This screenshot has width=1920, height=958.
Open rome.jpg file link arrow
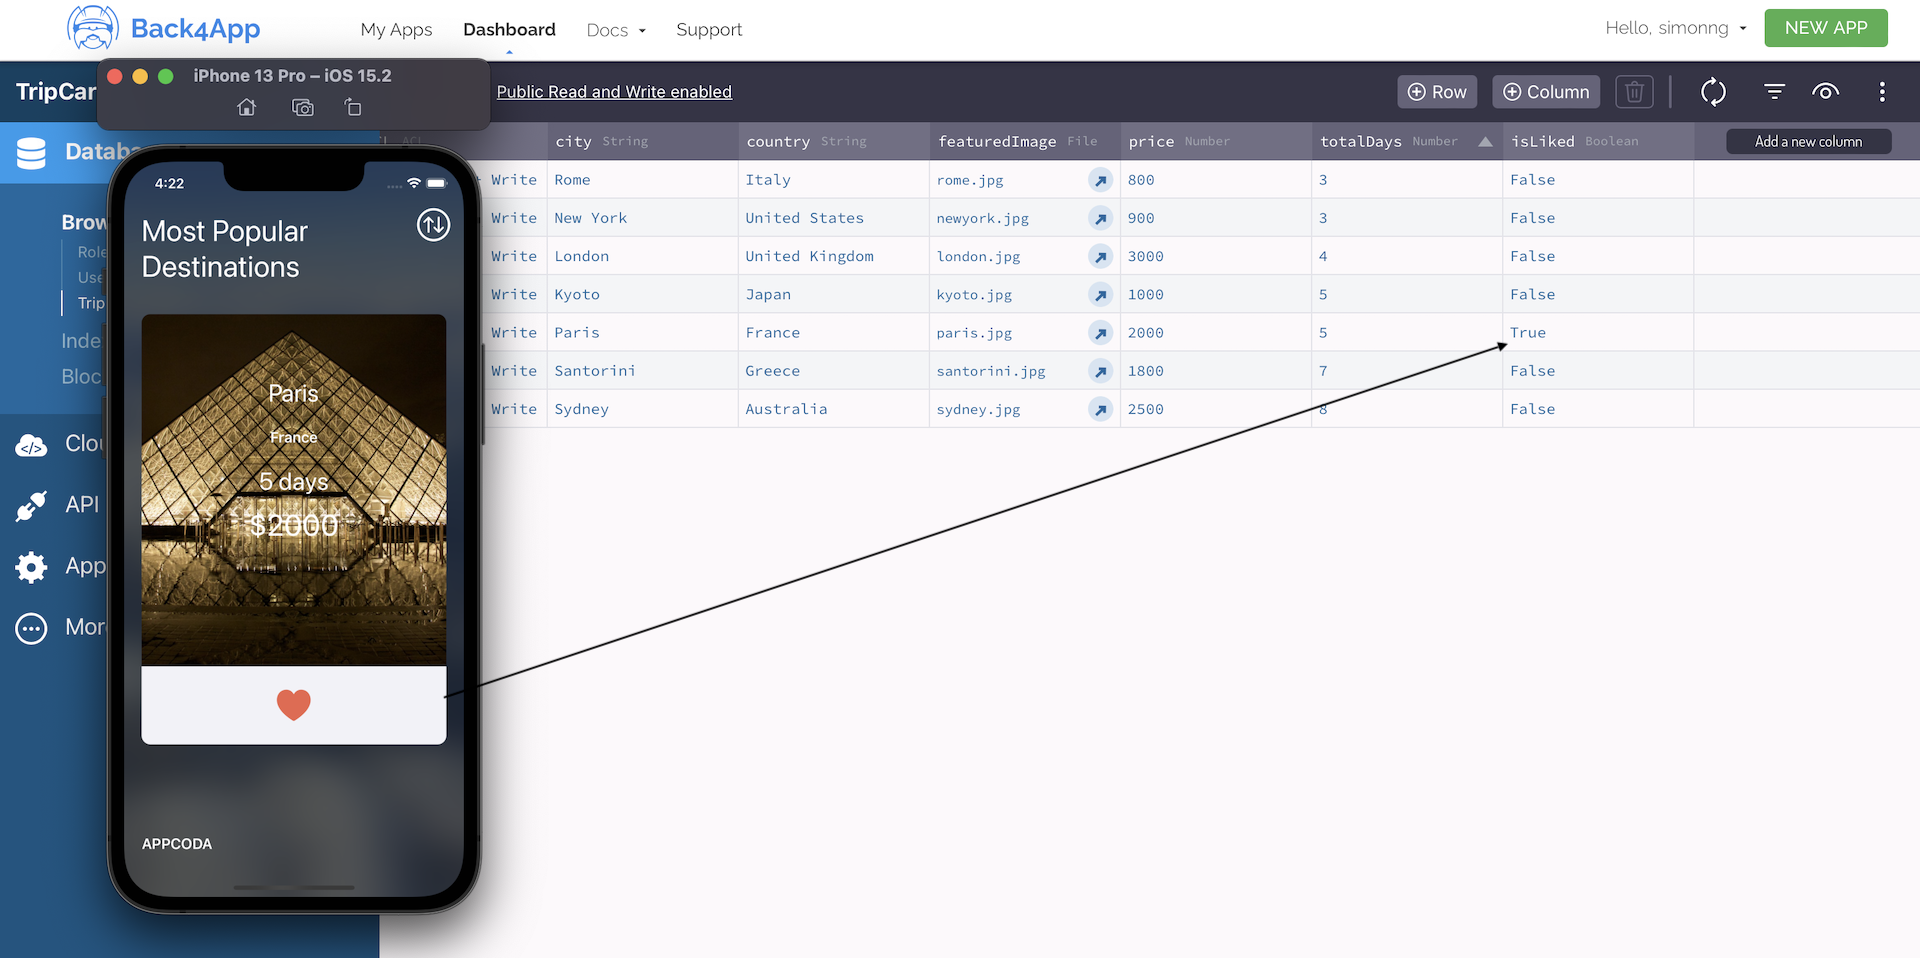[x=1100, y=180]
